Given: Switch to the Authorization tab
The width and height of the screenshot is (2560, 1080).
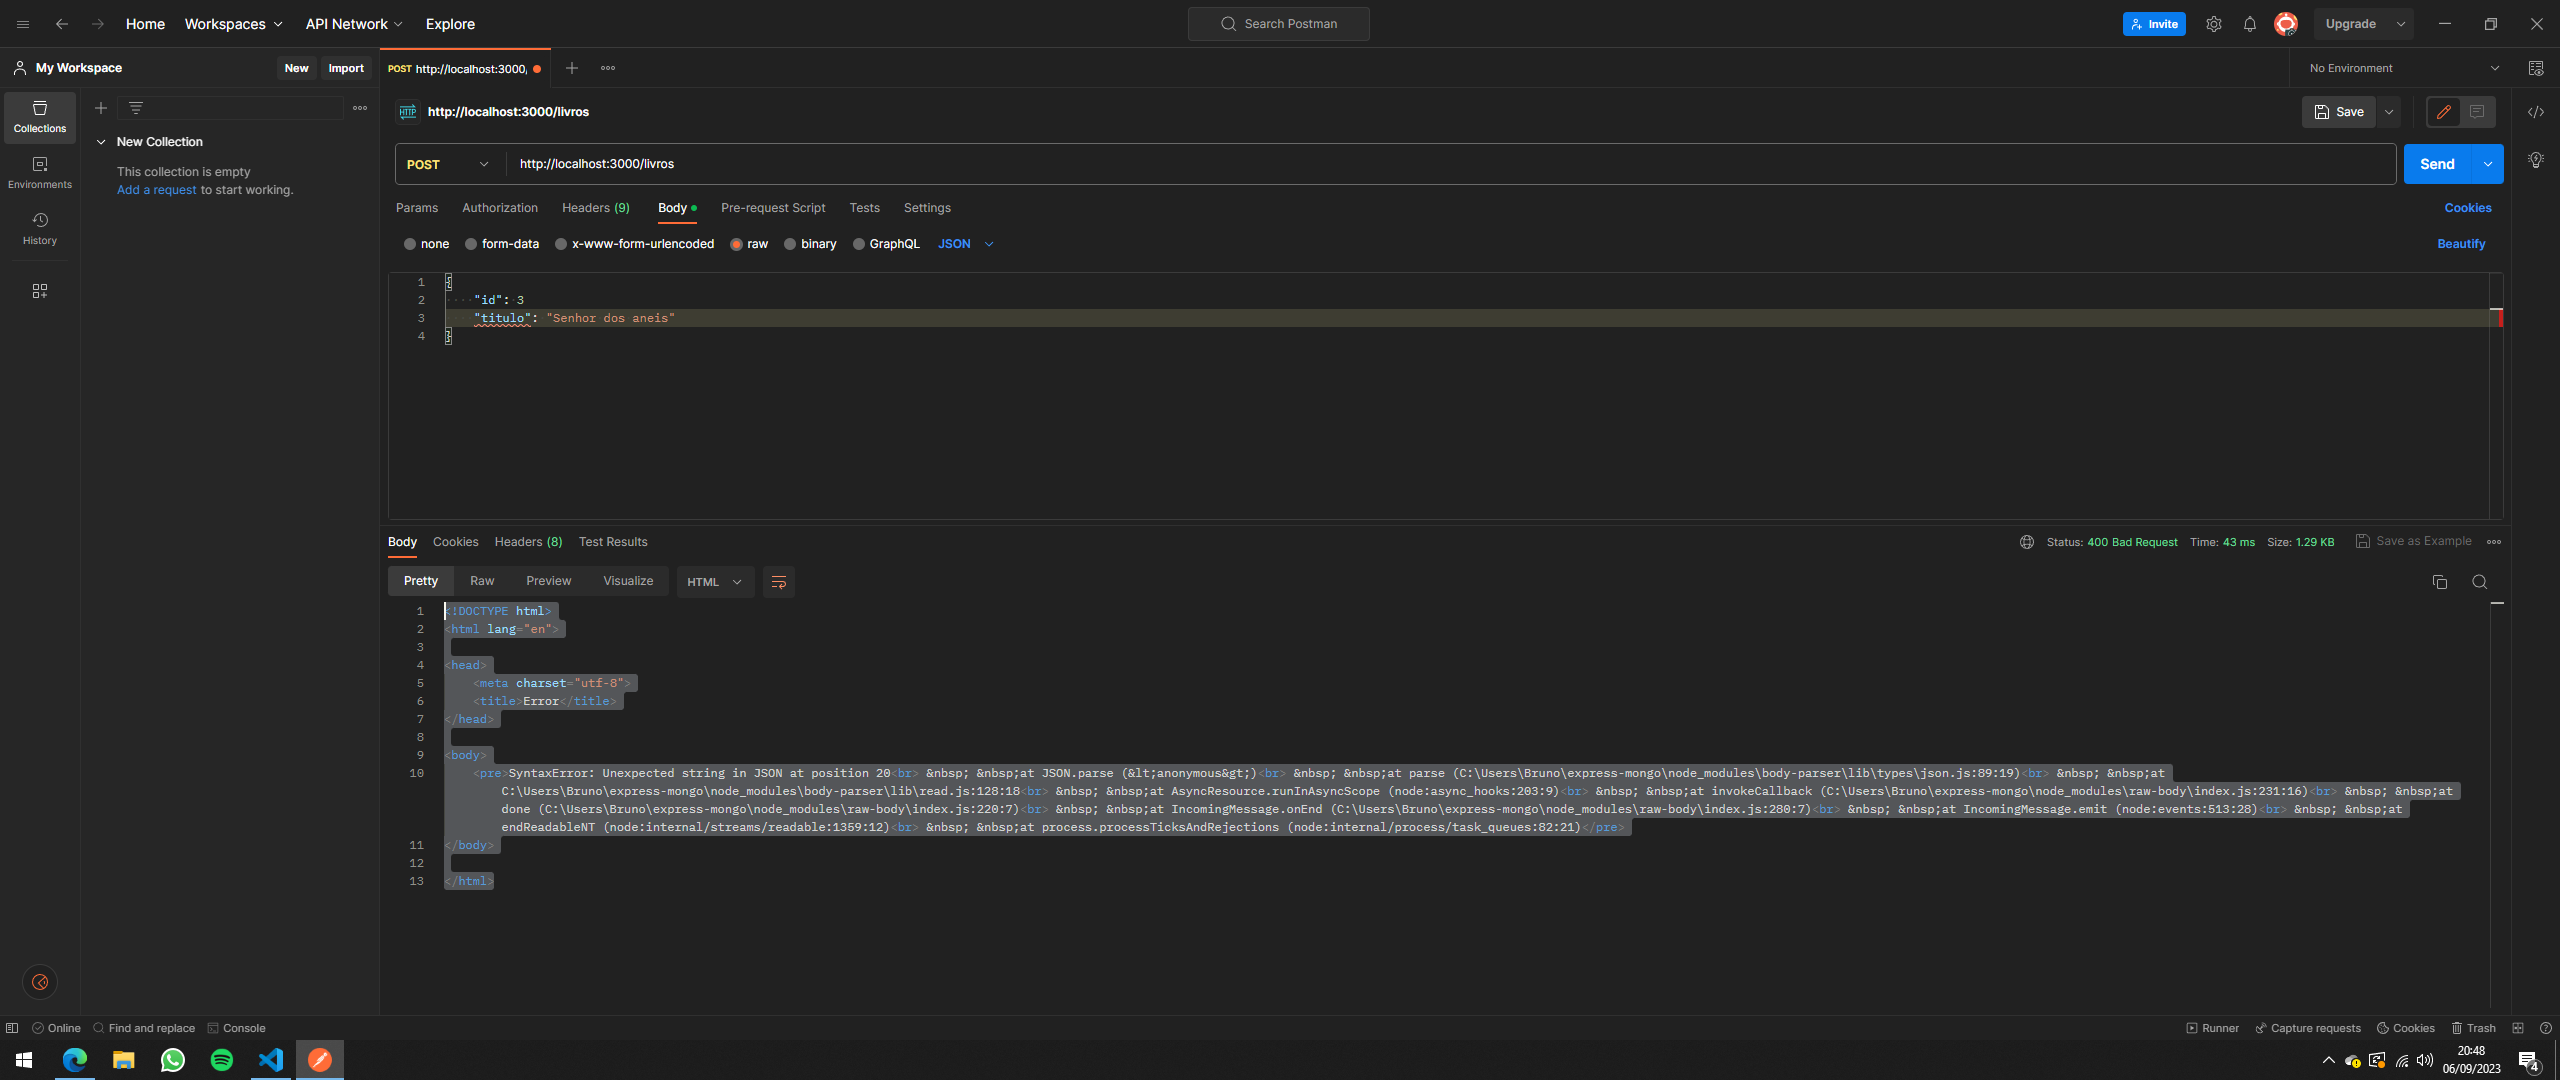Looking at the screenshot, I should pyautogui.click(x=500, y=208).
